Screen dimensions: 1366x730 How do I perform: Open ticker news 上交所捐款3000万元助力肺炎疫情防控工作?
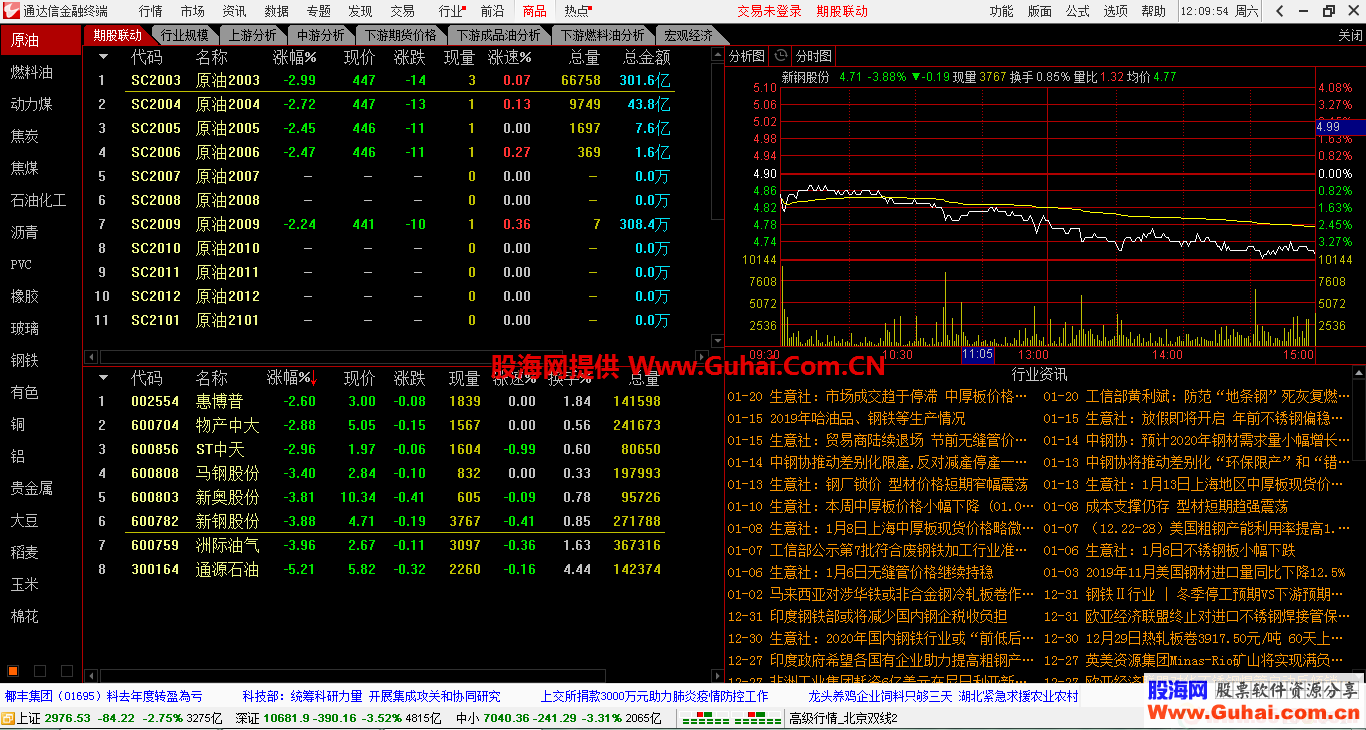click(654, 696)
